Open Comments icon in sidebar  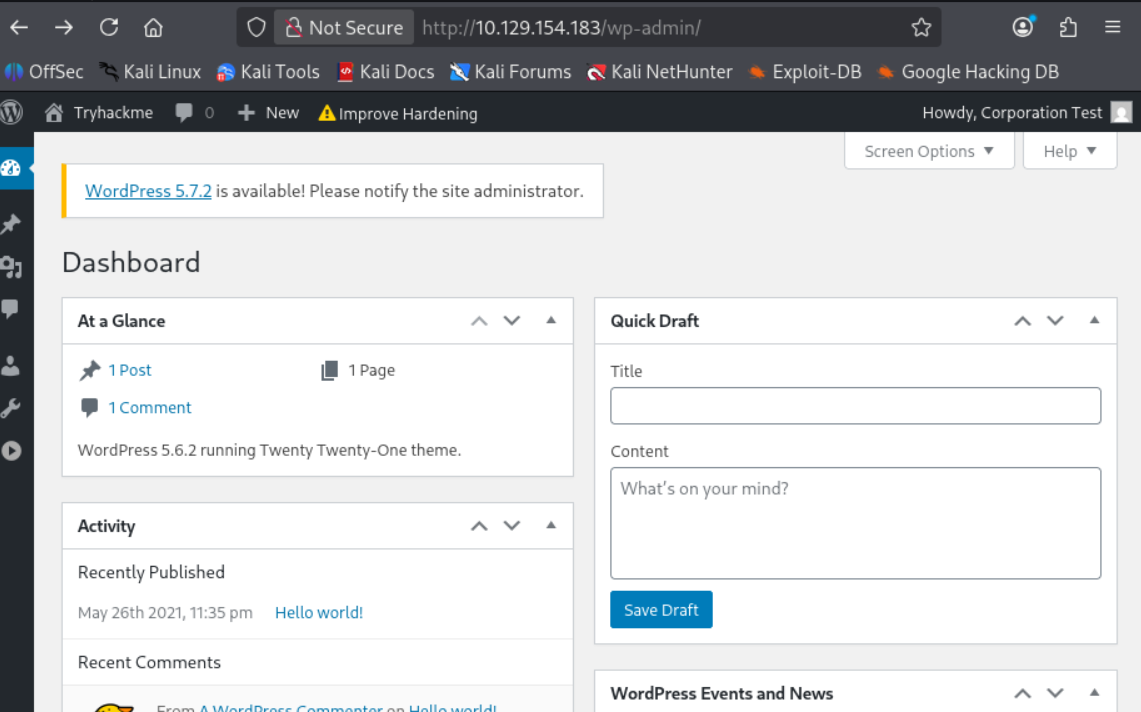click(x=10, y=309)
